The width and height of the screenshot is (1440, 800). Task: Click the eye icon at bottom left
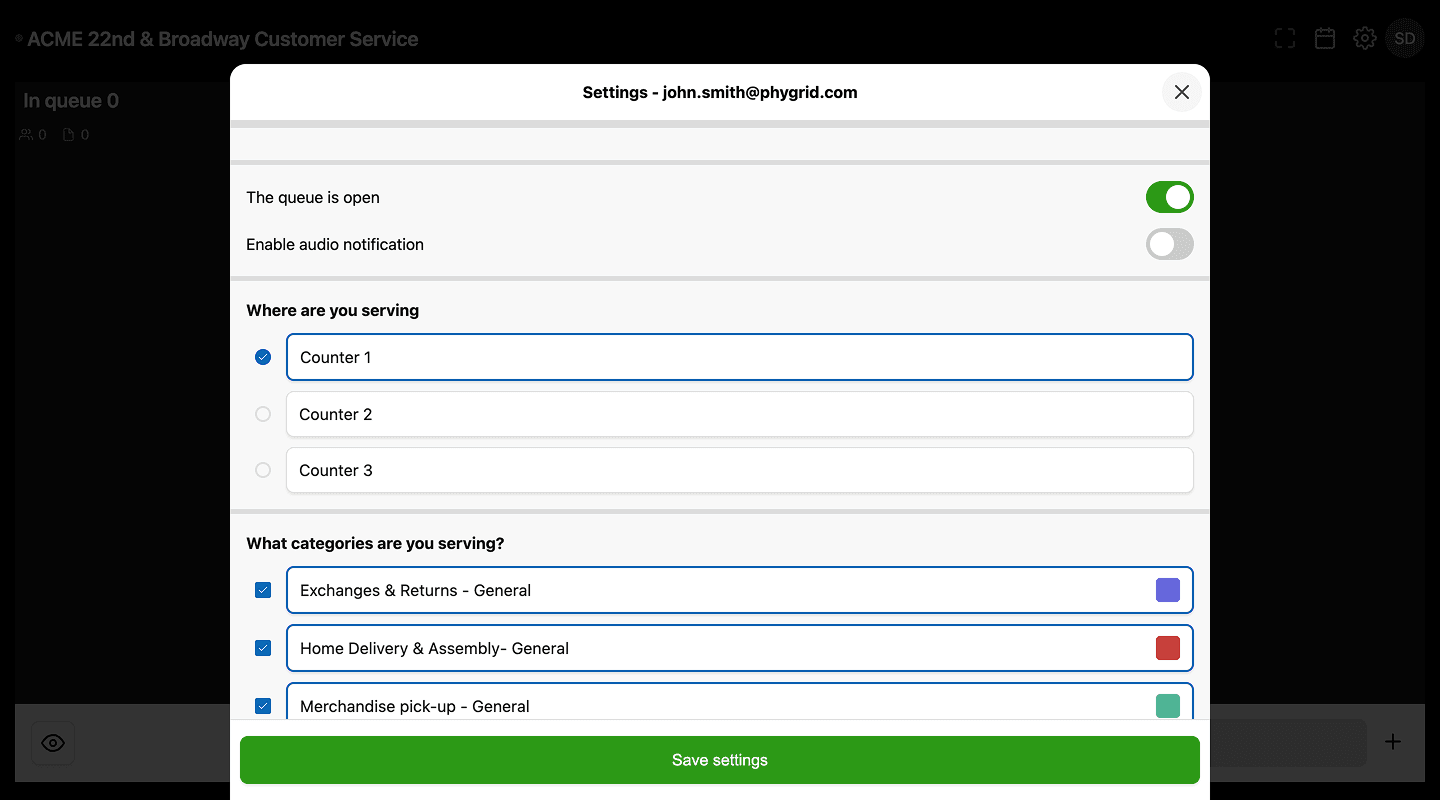(x=53, y=743)
